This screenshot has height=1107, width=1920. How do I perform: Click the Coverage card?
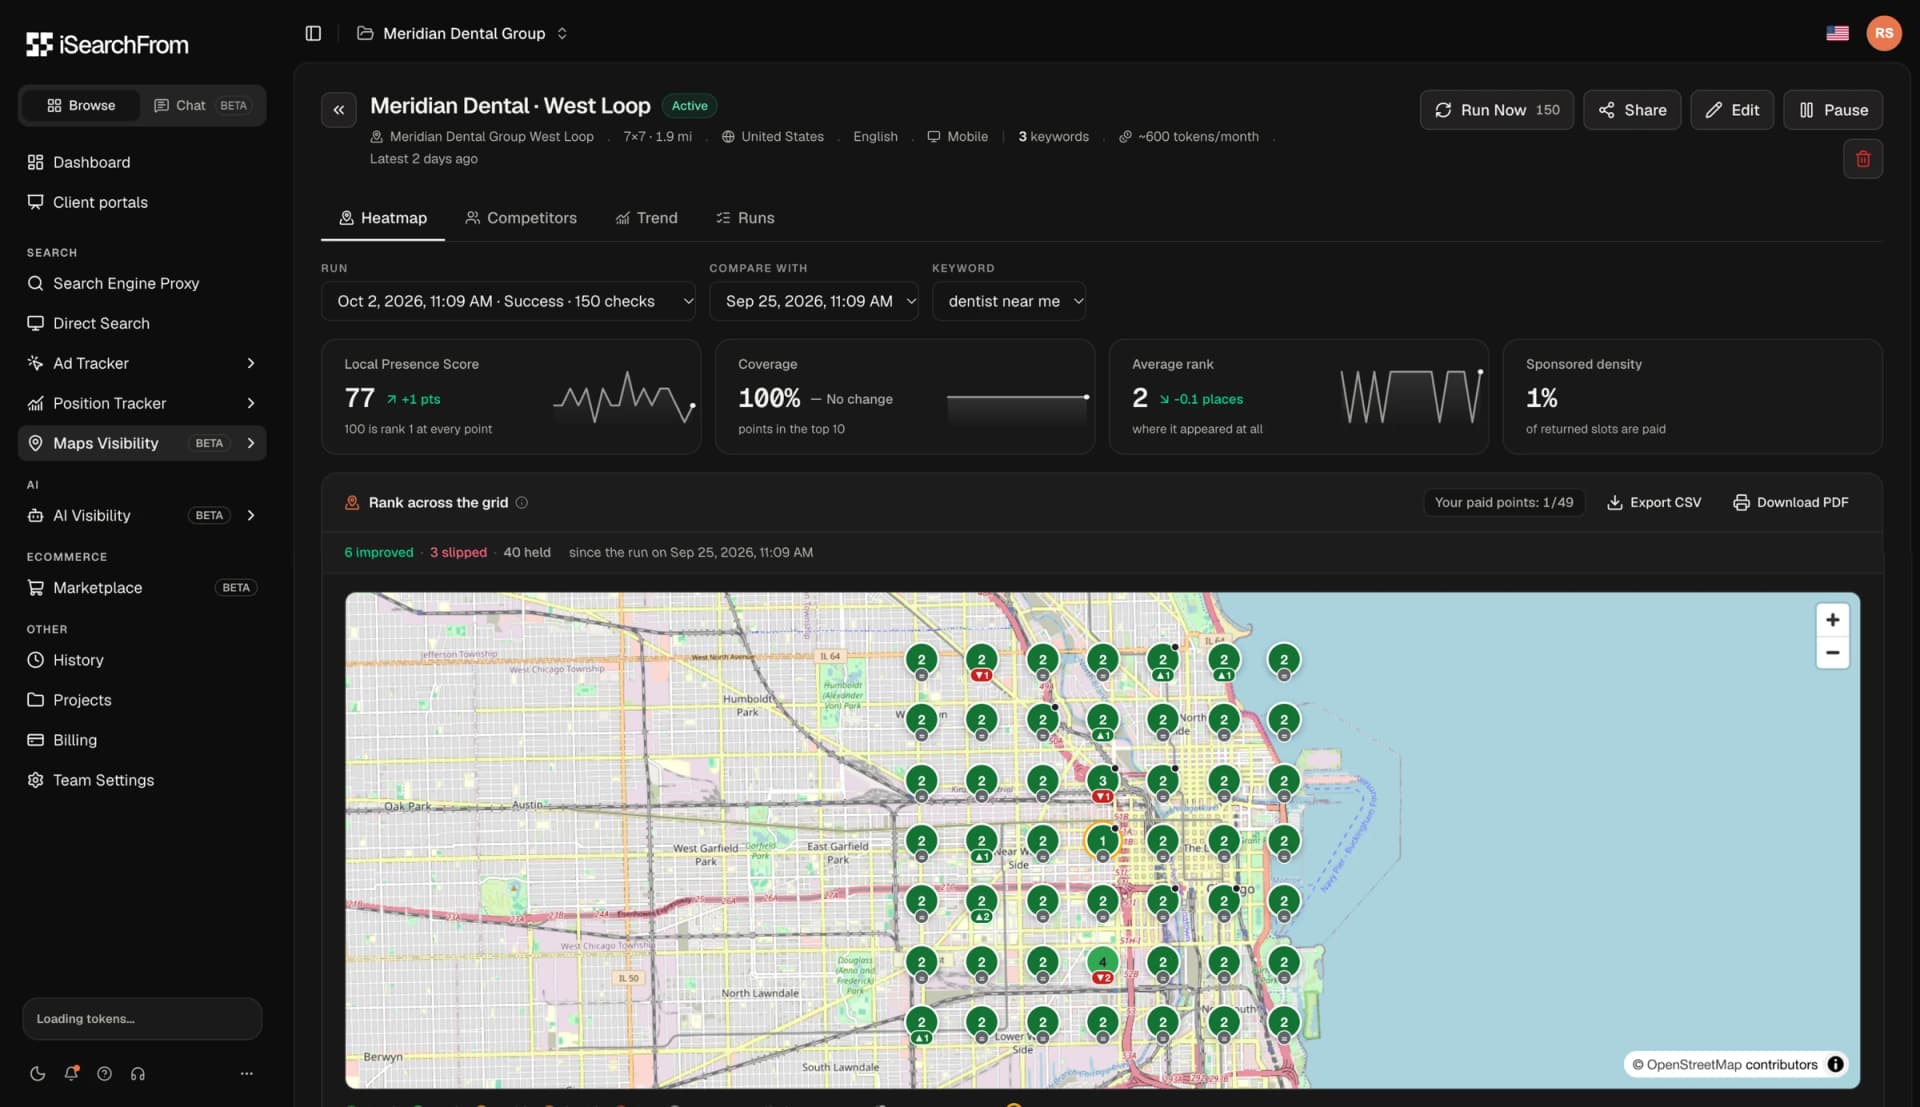pos(904,397)
